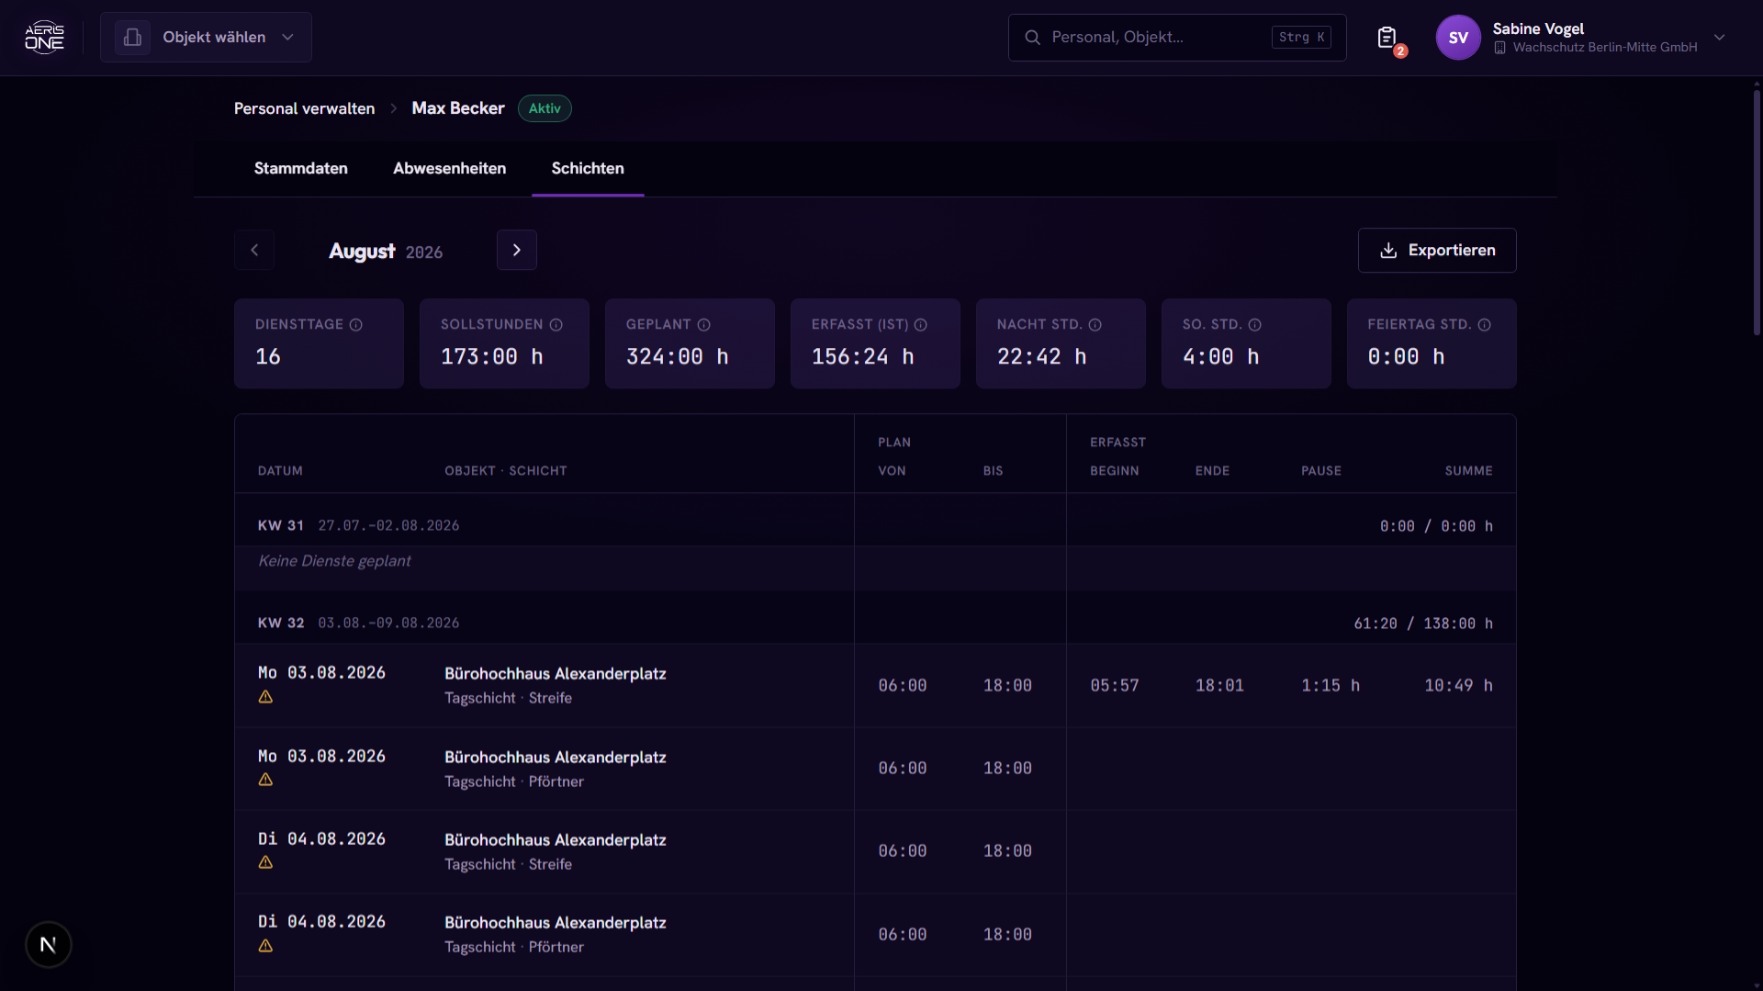This screenshot has width=1763, height=991.
Task: Click the Feiertag Std. info icon
Action: coord(1484,325)
